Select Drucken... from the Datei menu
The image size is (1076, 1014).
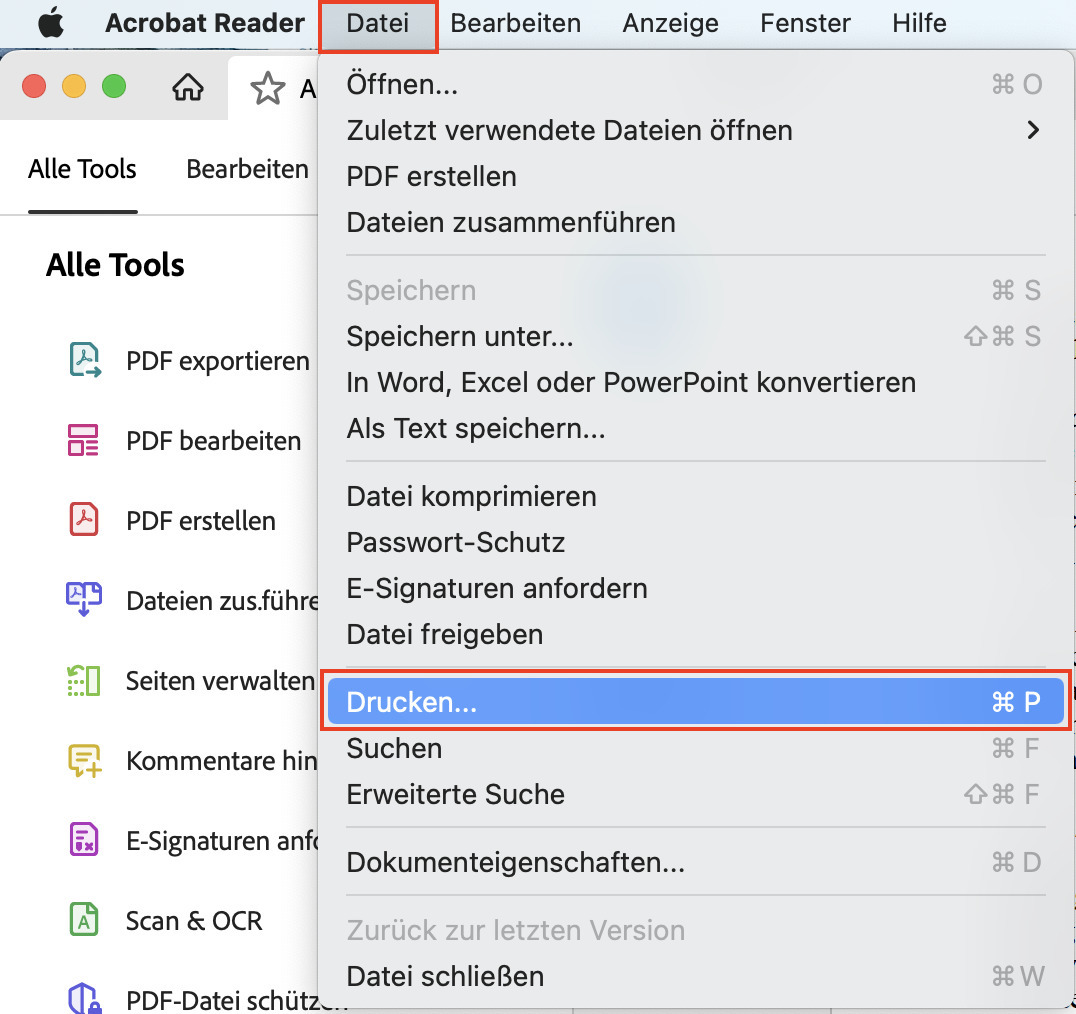coord(410,701)
